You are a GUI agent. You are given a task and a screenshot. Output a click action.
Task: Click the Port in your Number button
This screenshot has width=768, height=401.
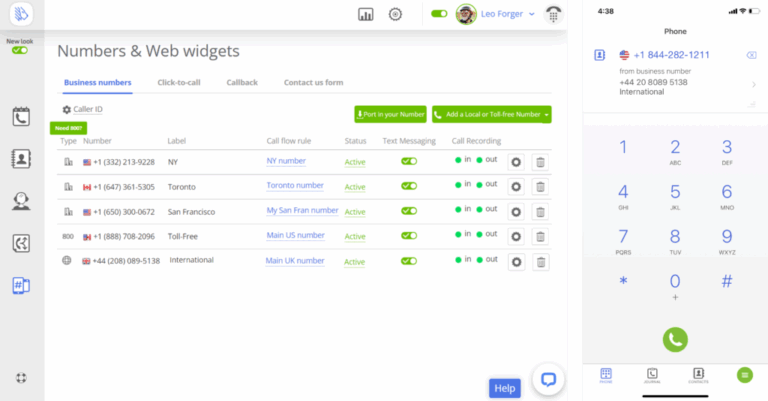coord(390,115)
